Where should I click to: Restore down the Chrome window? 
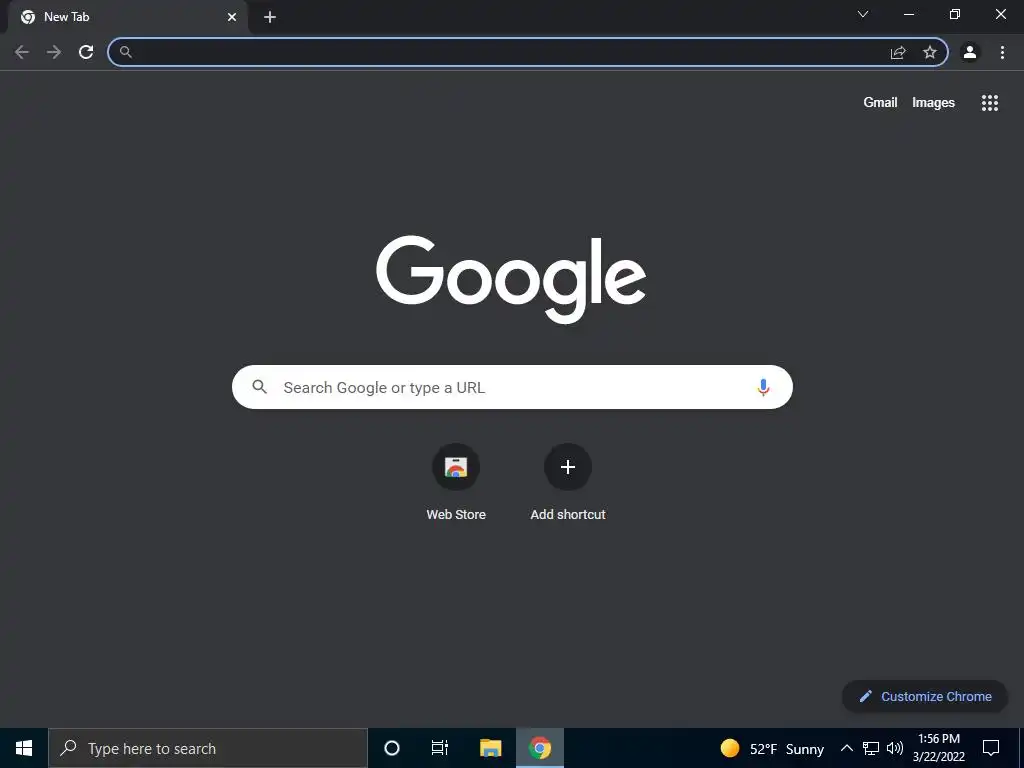[955, 14]
